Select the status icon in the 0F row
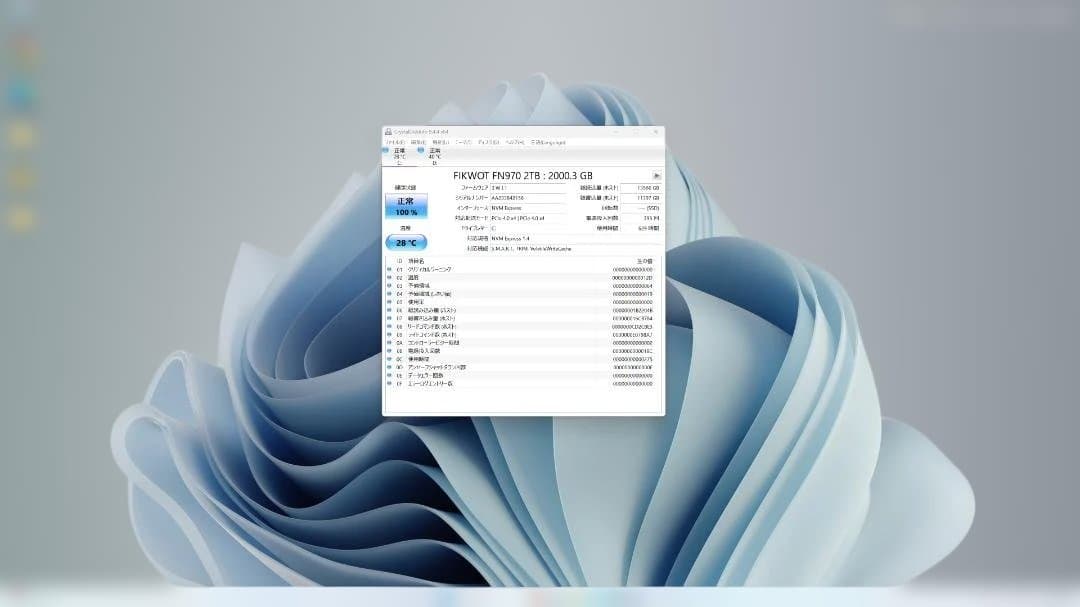The image size is (1080, 607). [x=389, y=383]
